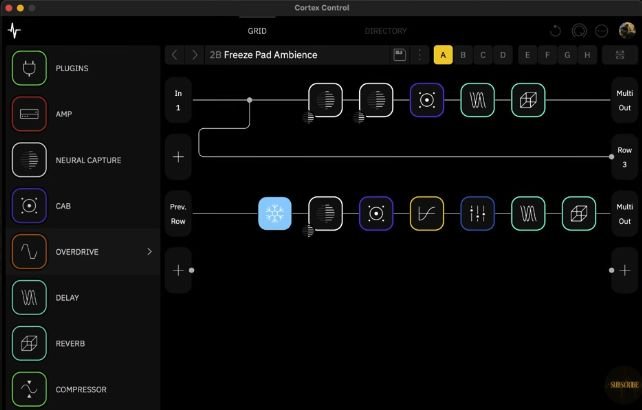Open the Prev. Row input block
Viewport: 642px width, 410px height.
(178, 213)
